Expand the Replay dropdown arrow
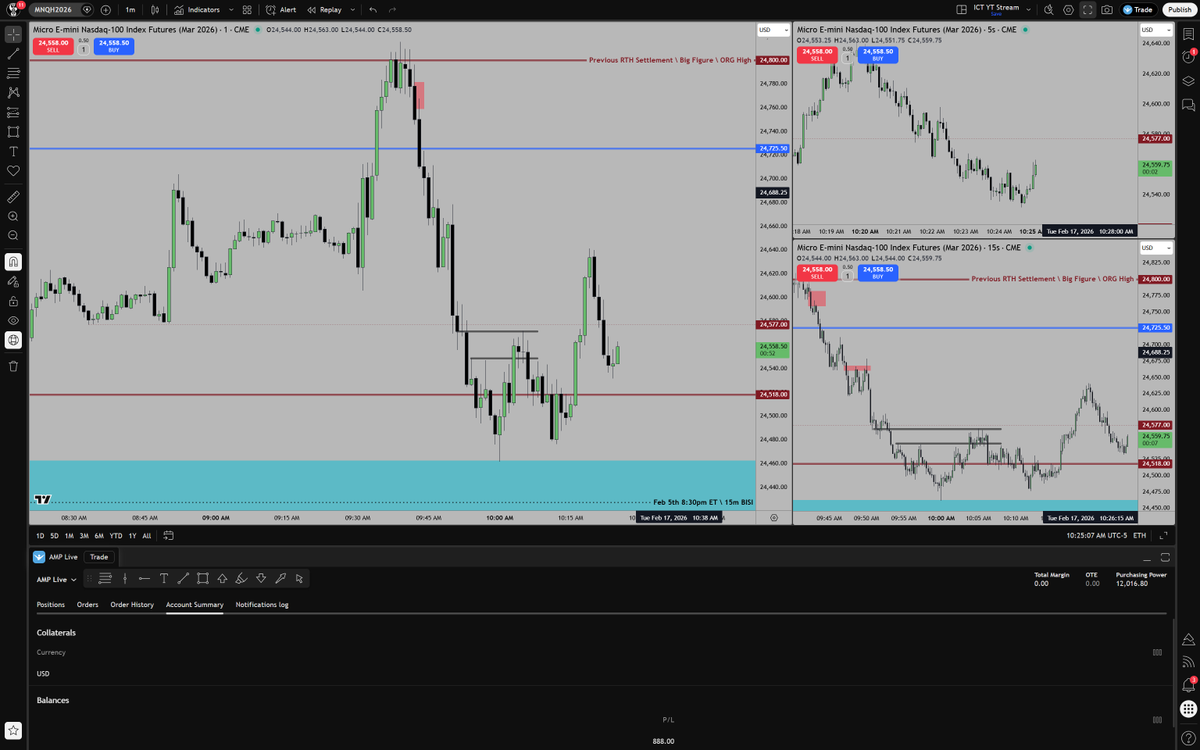1200x750 pixels. [352, 9]
